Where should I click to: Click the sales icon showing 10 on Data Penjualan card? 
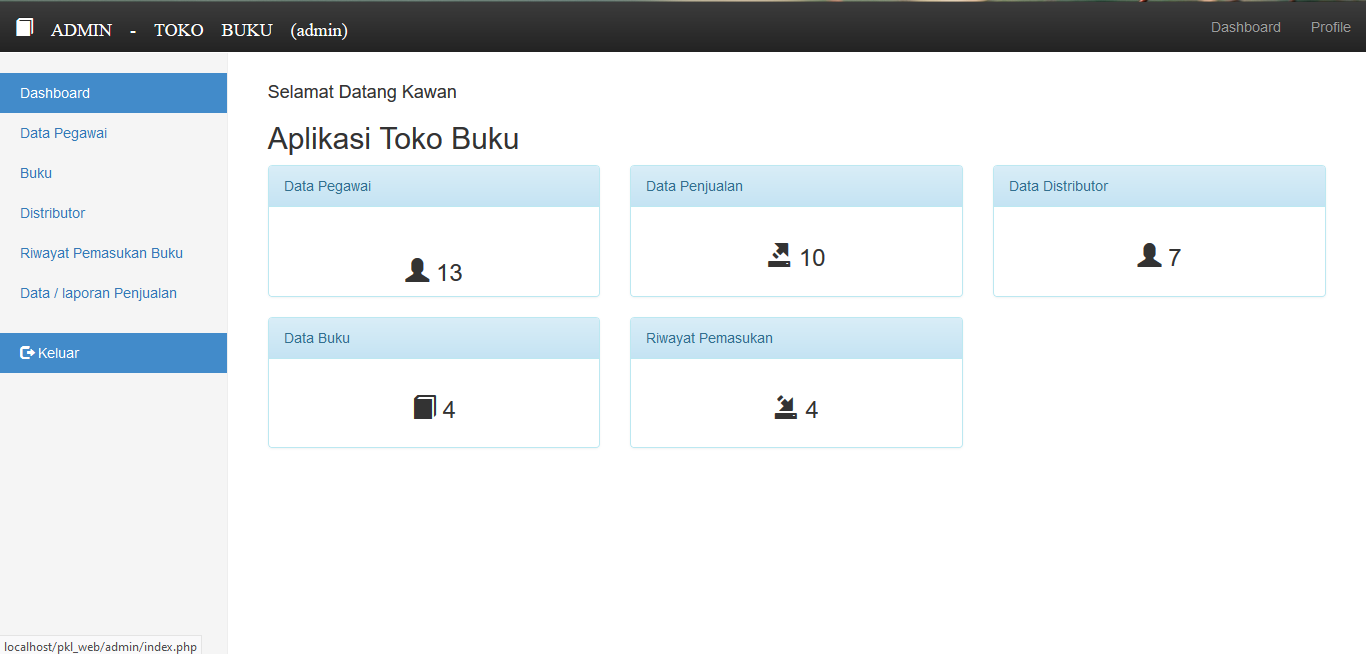(780, 255)
